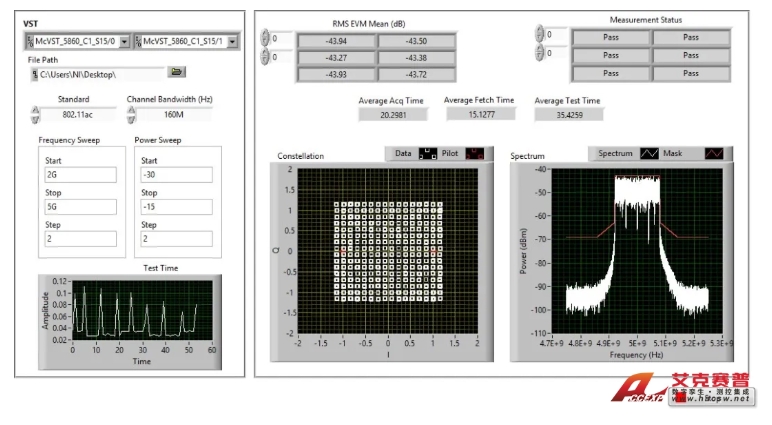Image resolution: width=772 pixels, height=425 pixels.
Task: Select the Frequency Sweep Start field
Action: pyautogui.click(x=79, y=174)
